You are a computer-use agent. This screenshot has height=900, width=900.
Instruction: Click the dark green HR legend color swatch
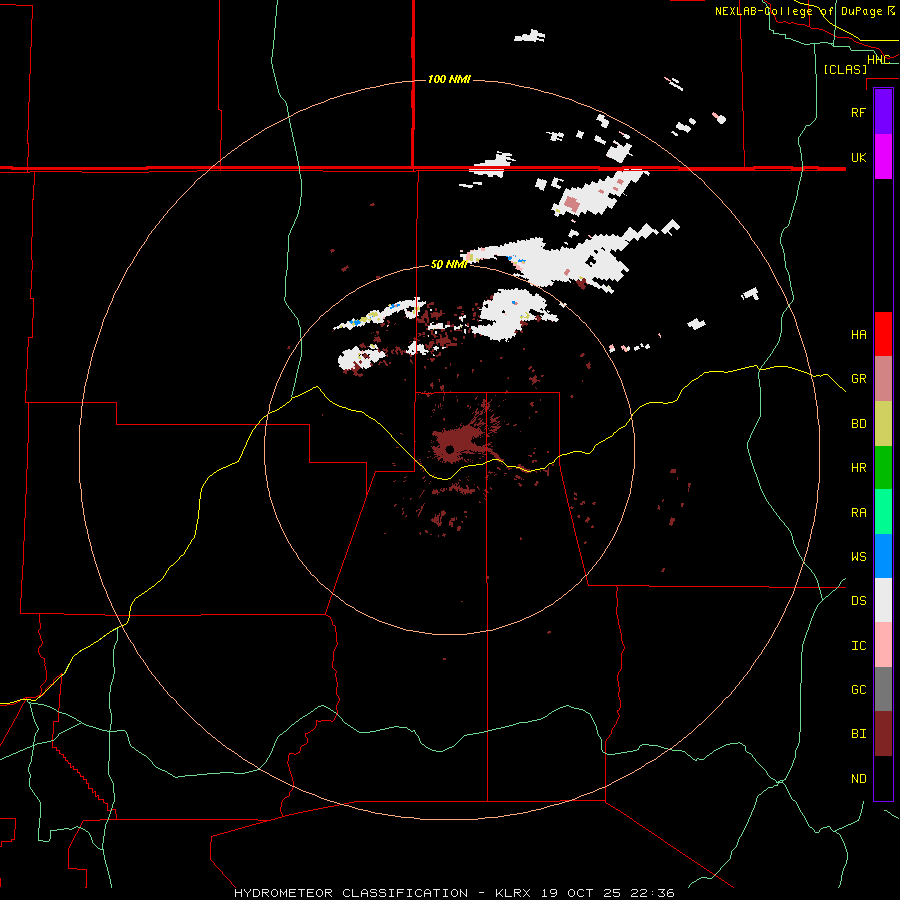point(883,468)
